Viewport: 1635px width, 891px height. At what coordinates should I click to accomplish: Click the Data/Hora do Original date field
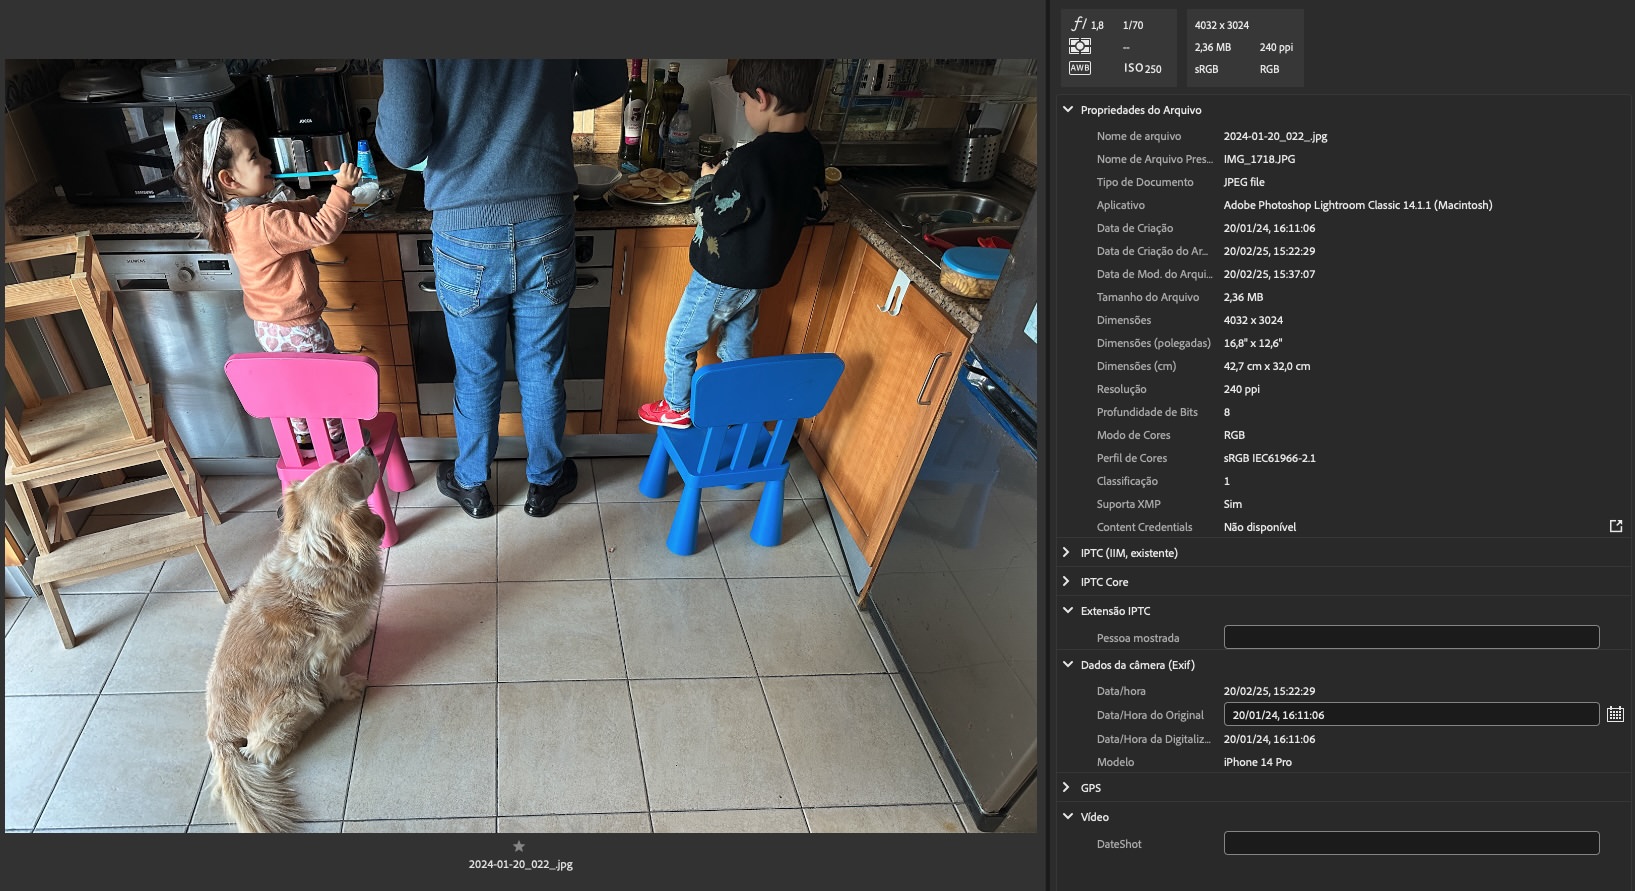1411,714
